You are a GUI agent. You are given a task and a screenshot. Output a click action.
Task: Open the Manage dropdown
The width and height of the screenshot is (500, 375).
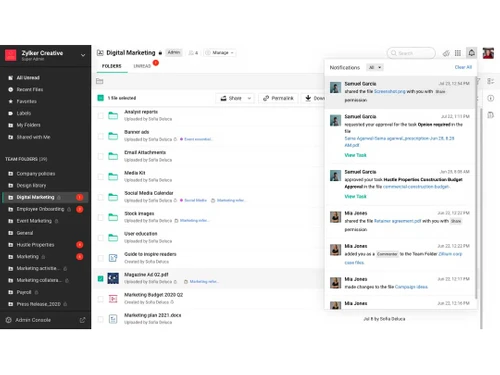(x=220, y=53)
